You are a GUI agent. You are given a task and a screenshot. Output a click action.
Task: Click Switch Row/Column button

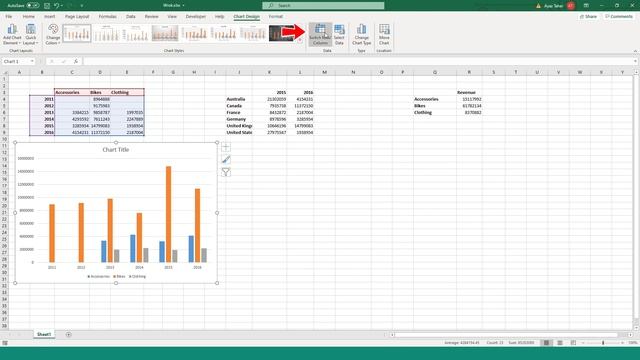coord(320,35)
